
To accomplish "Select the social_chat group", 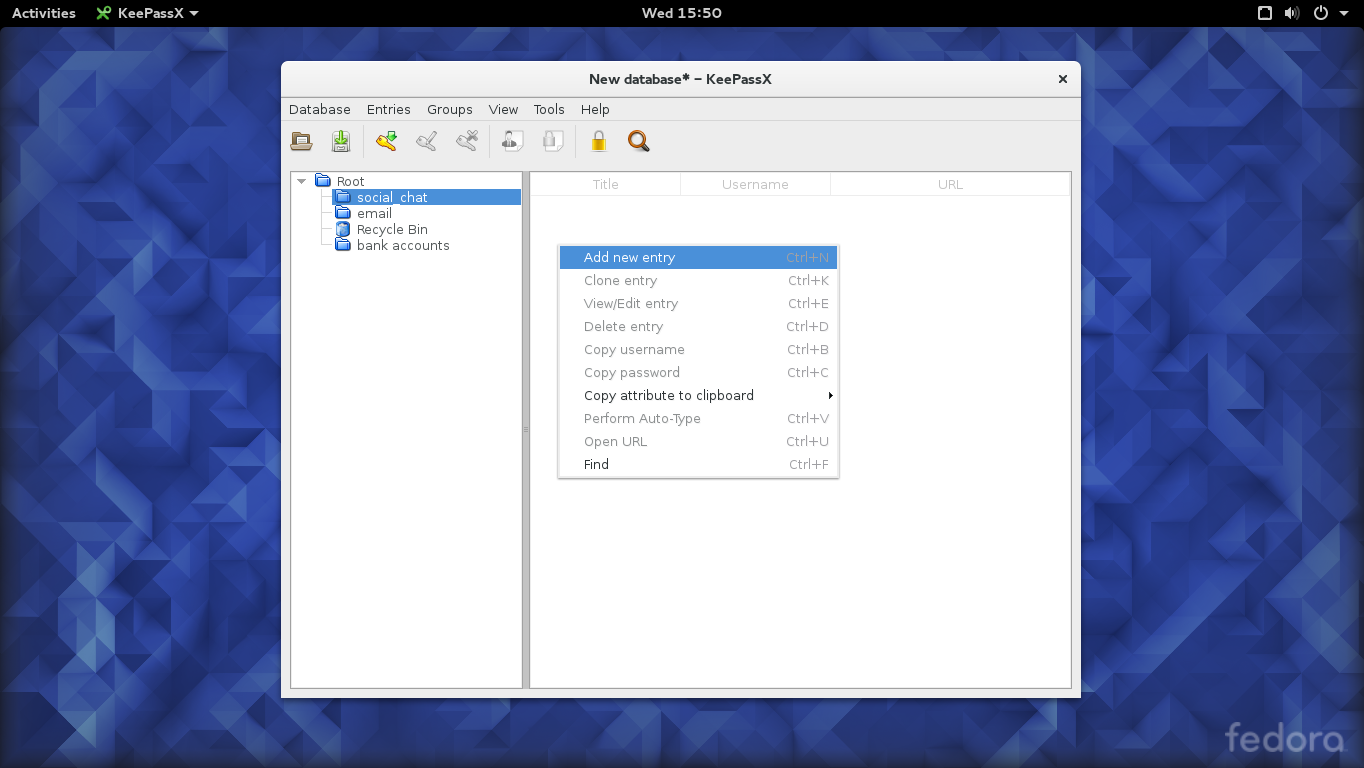I will click(392, 197).
